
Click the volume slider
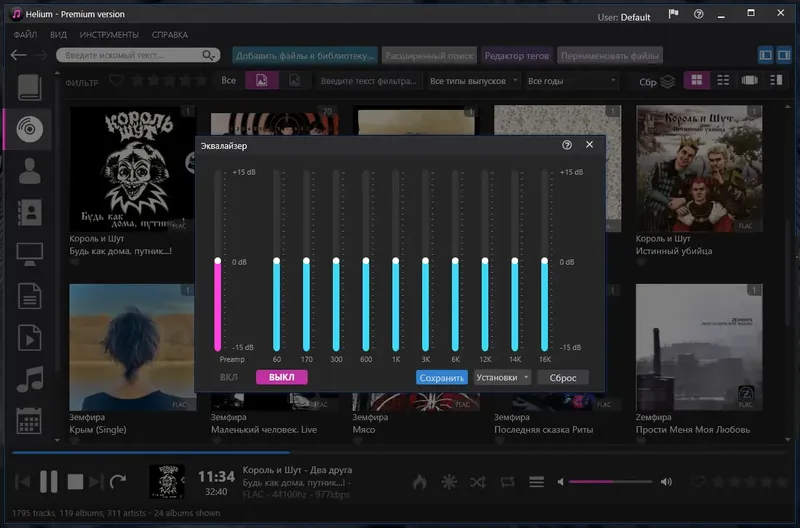pos(610,482)
